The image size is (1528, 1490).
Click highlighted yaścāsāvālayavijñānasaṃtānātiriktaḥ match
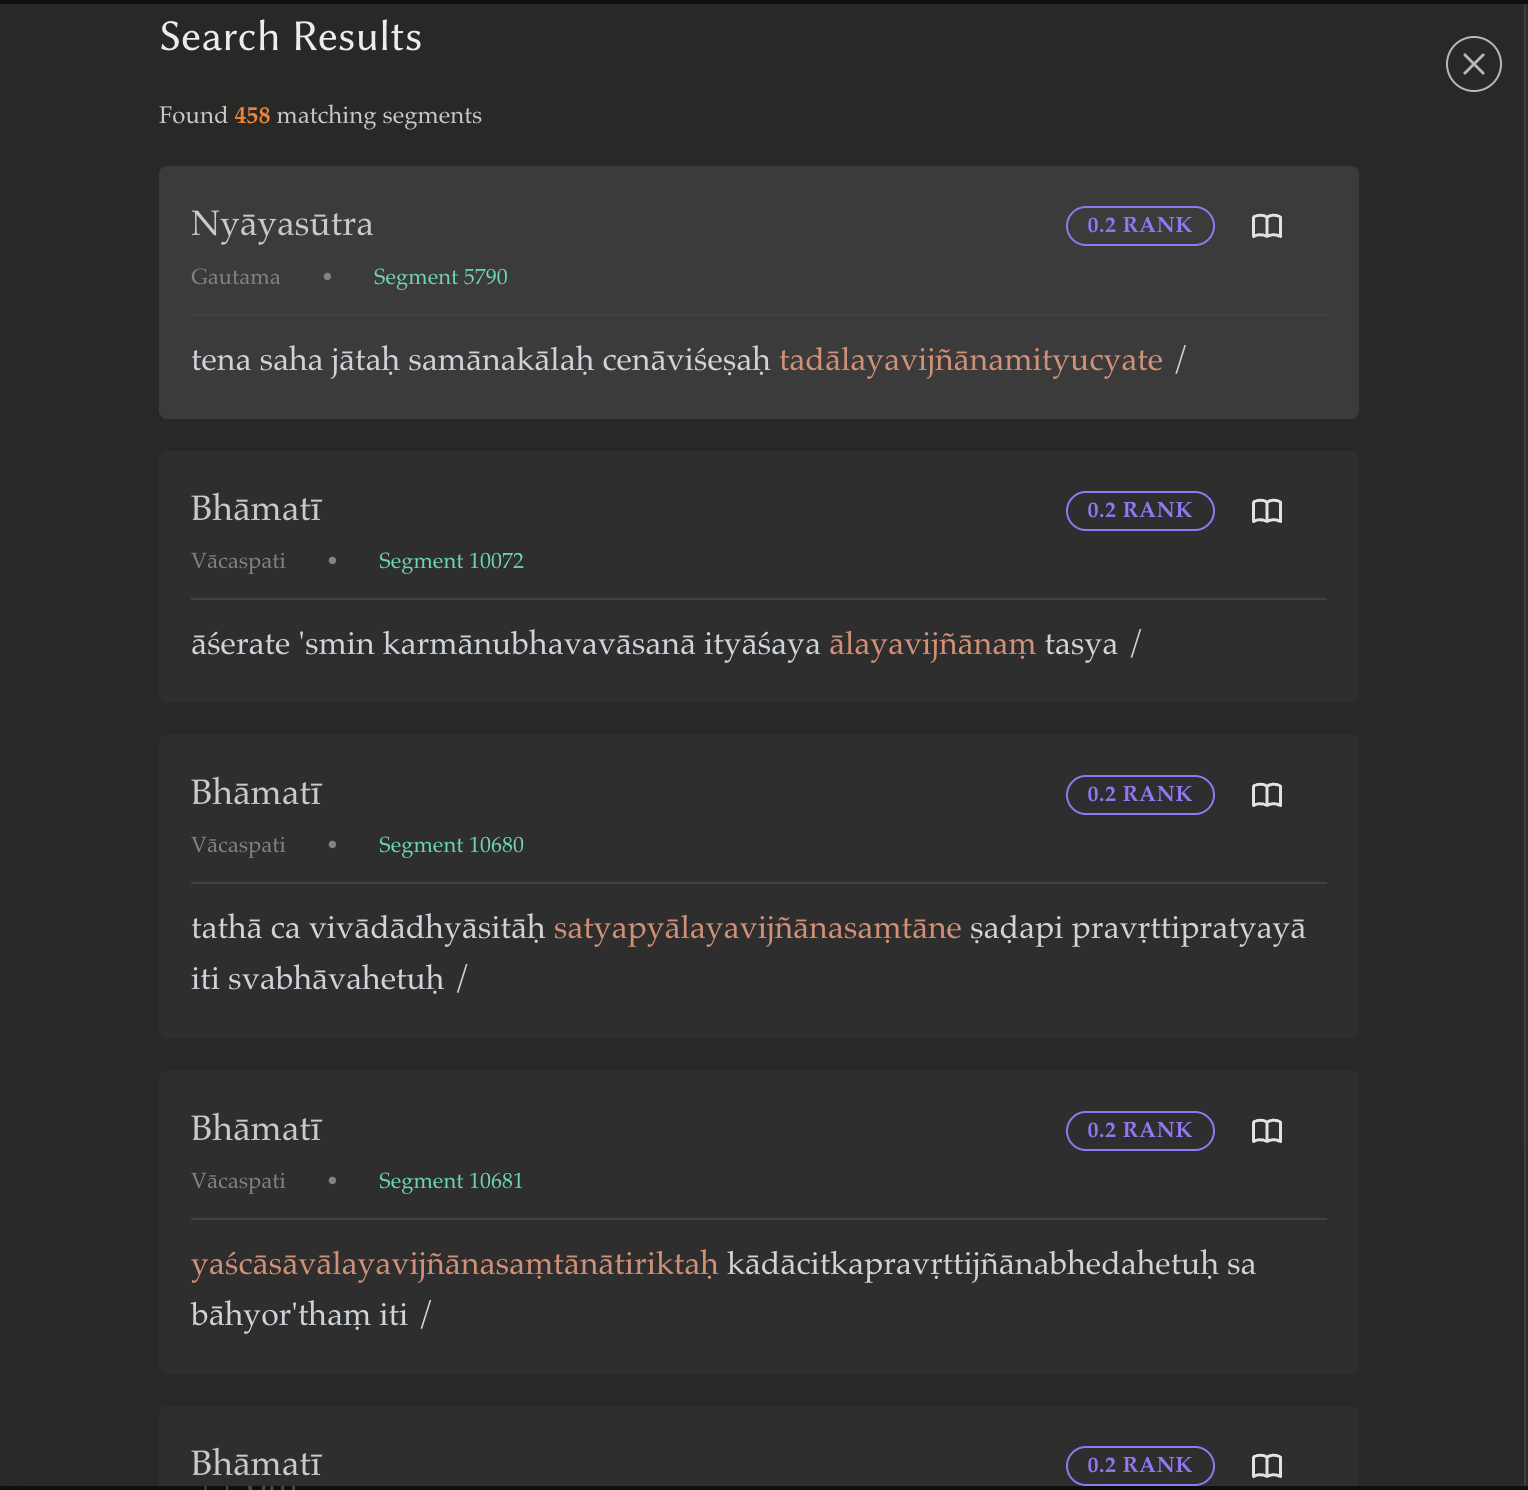454,1264
